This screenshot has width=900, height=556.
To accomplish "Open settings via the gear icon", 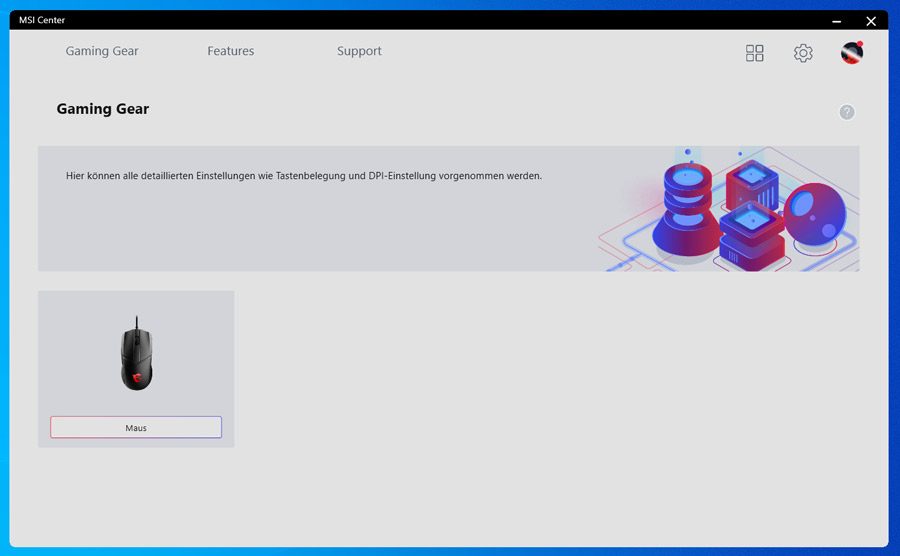I will (803, 53).
